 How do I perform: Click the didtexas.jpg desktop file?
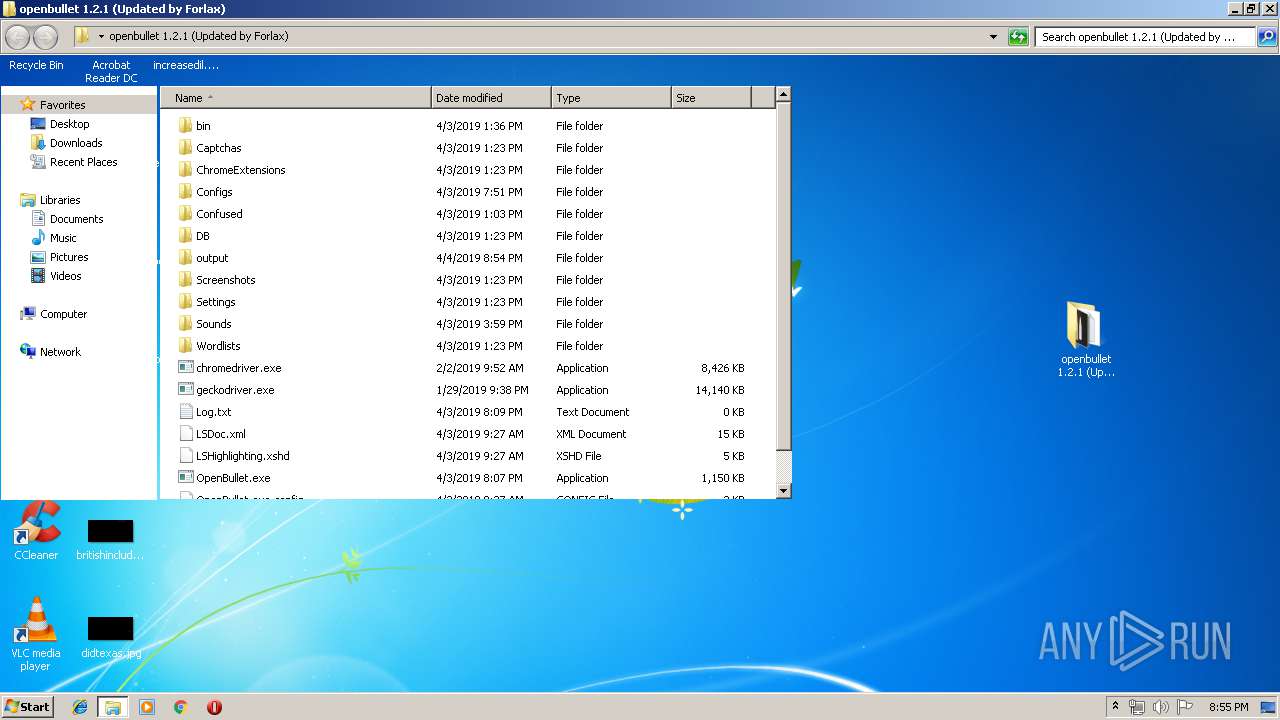111,638
